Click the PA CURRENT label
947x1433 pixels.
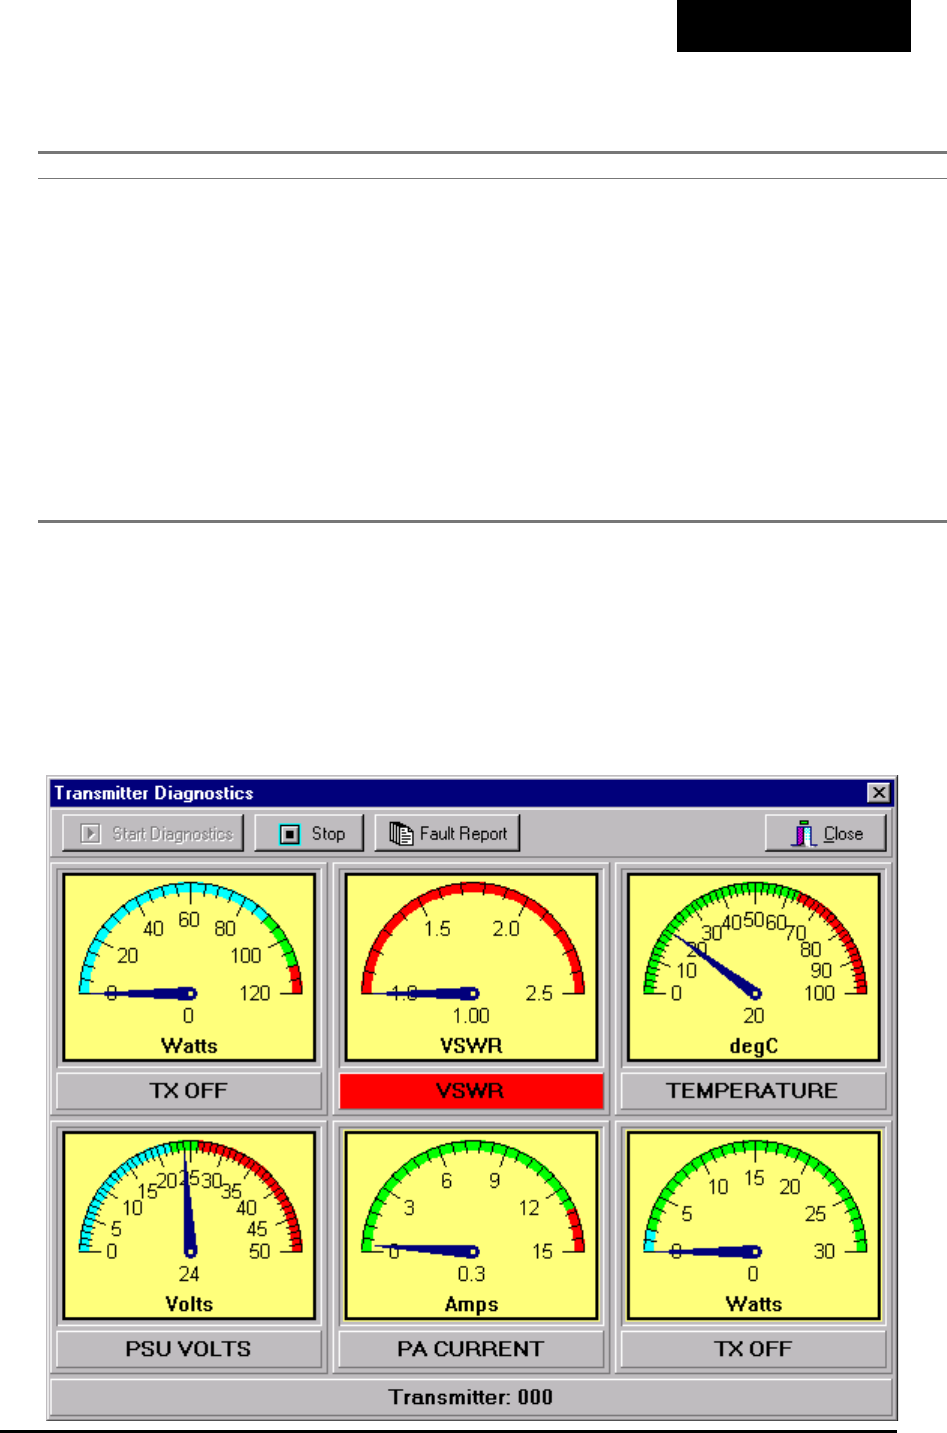coord(471,1349)
